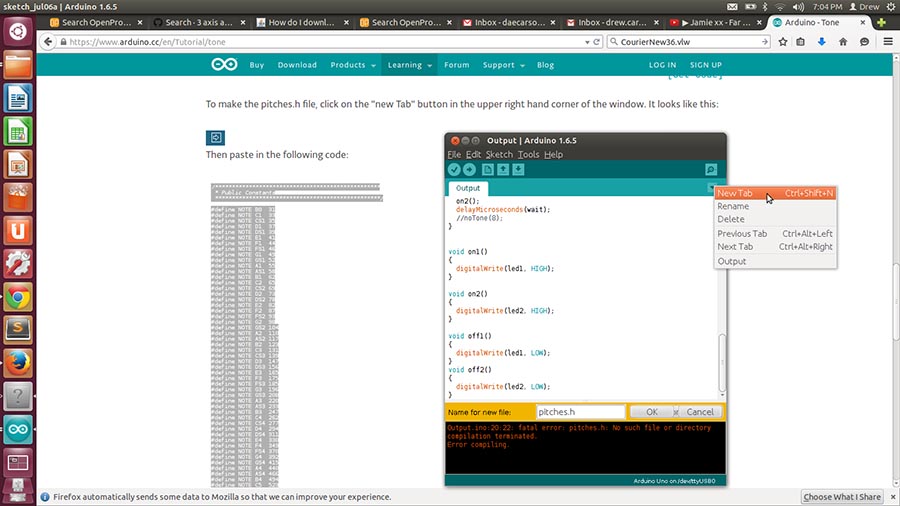Open the Forum link in site nav
The height and width of the screenshot is (506, 900).
point(456,65)
